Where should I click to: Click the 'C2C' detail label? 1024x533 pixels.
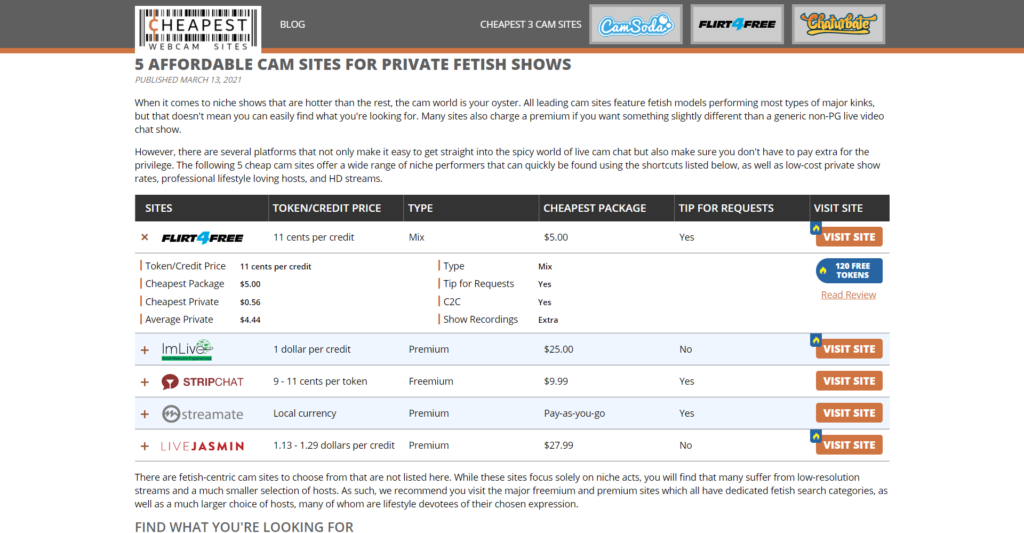[x=452, y=302]
